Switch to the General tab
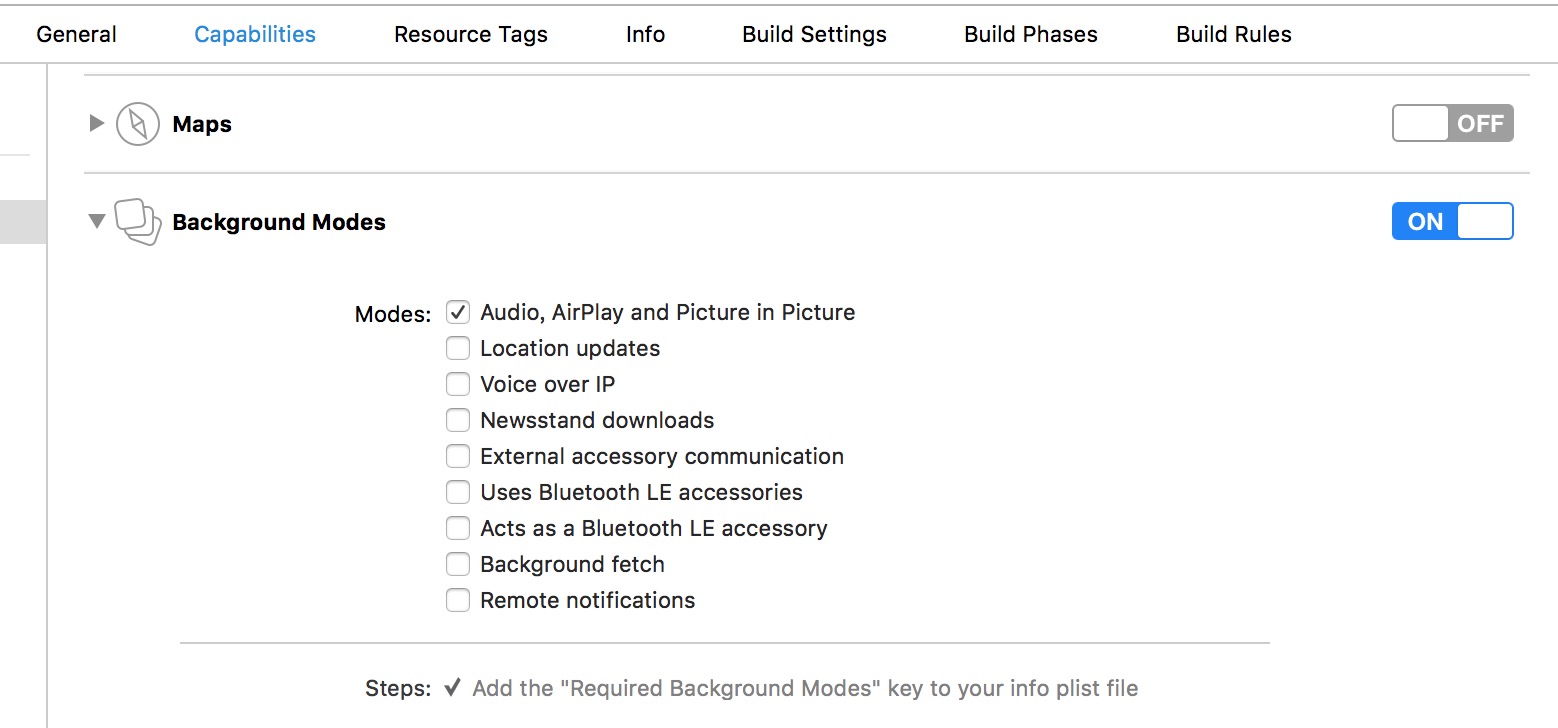Screen dimensions: 1558x728 76,34
